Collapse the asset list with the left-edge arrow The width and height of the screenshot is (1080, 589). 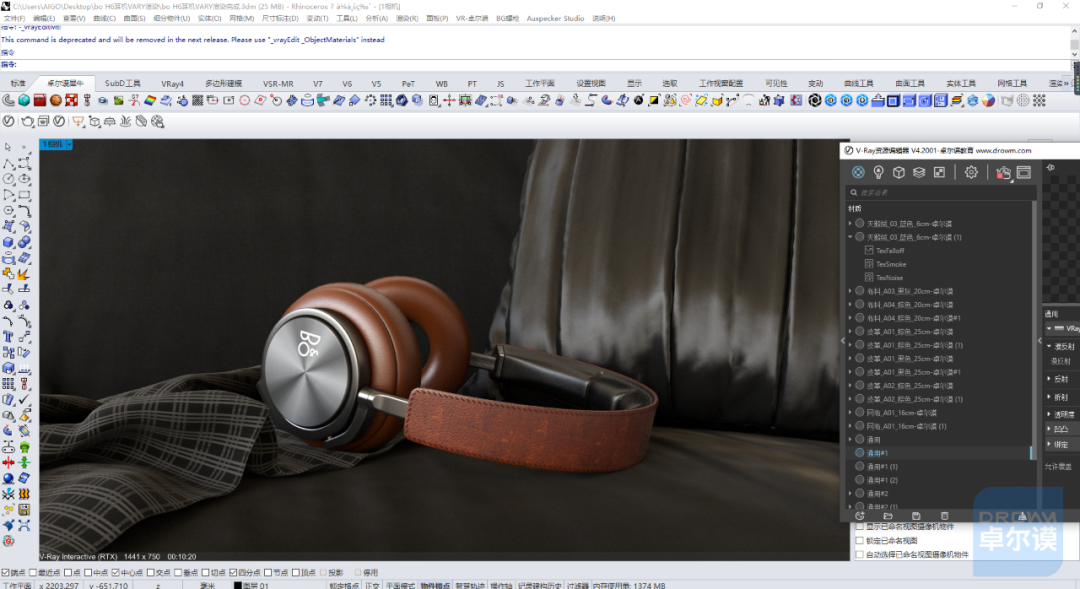pos(843,340)
